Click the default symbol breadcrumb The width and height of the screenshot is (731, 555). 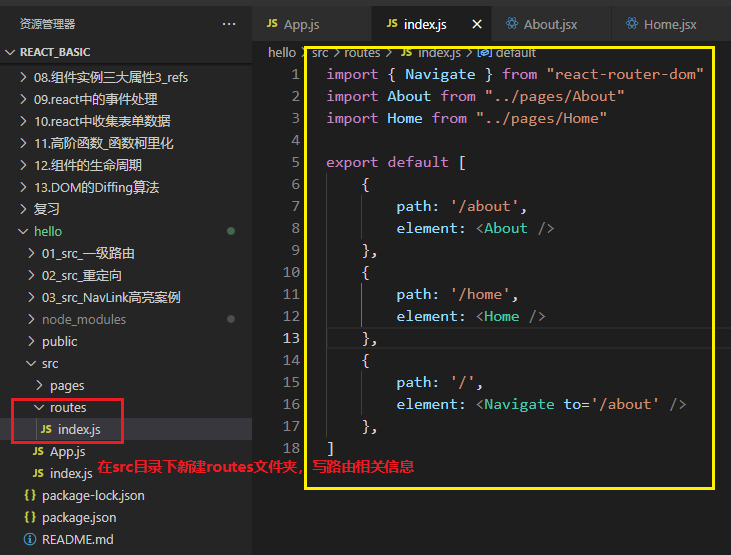click(x=516, y=53)
